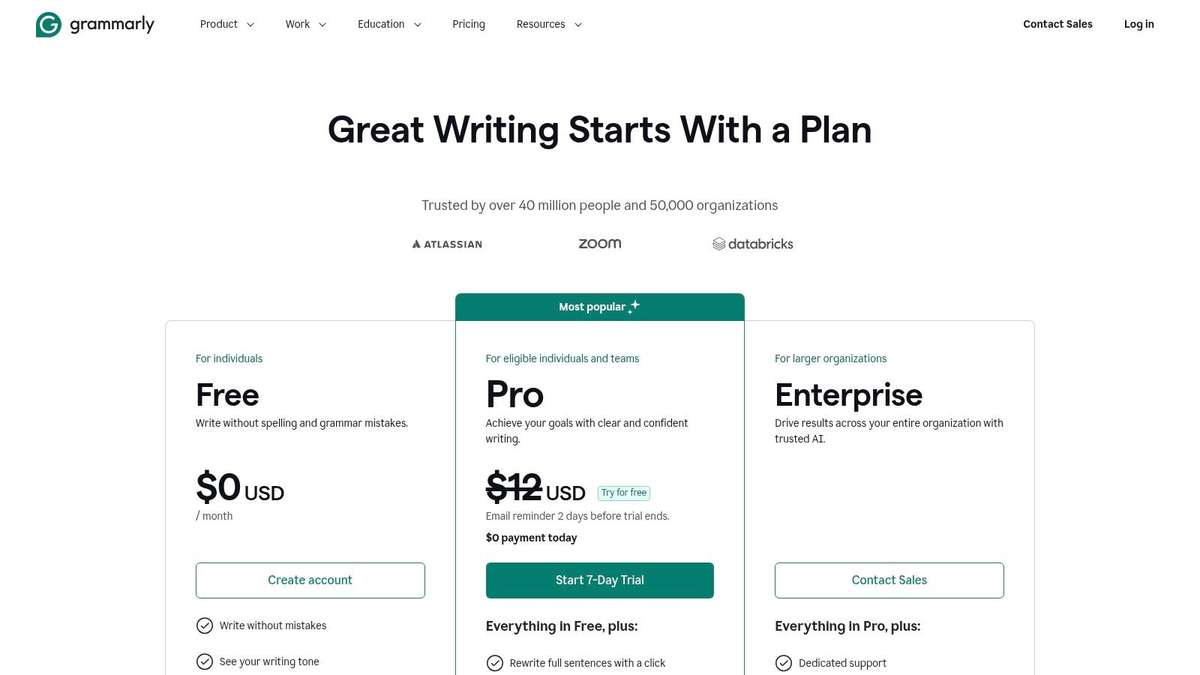
Task: Click the sparkle icon beside Most popular
Action: click(633, 306)
